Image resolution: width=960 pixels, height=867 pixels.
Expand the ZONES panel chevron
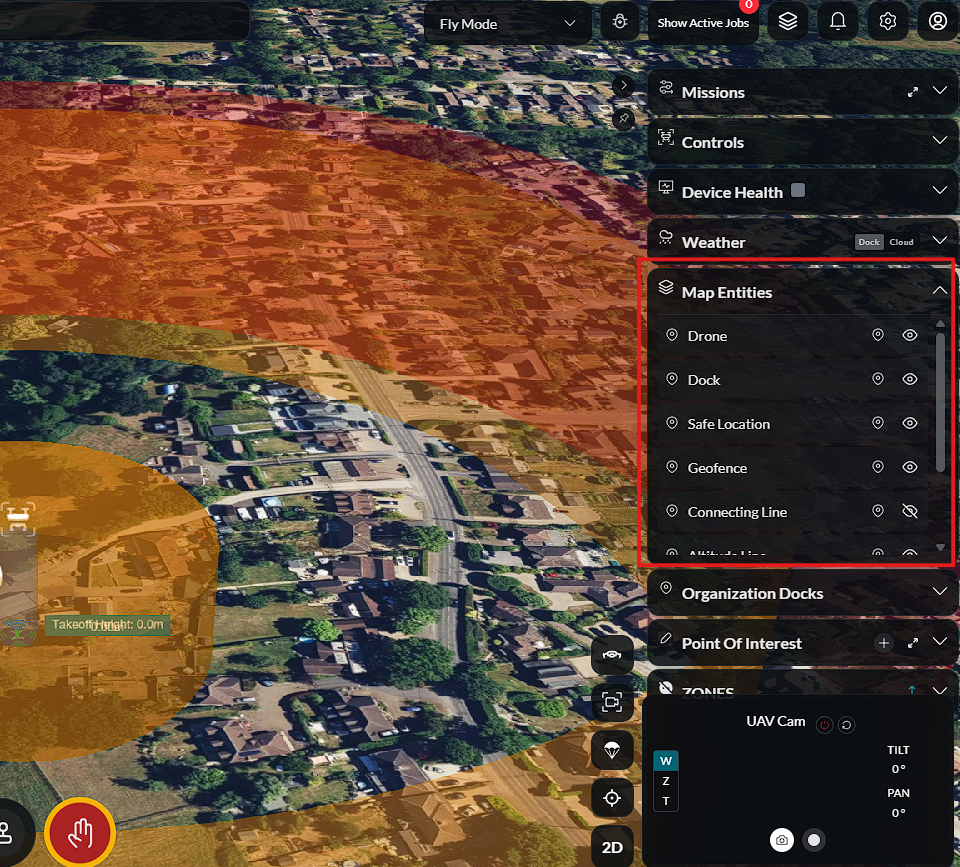[939, 691]
